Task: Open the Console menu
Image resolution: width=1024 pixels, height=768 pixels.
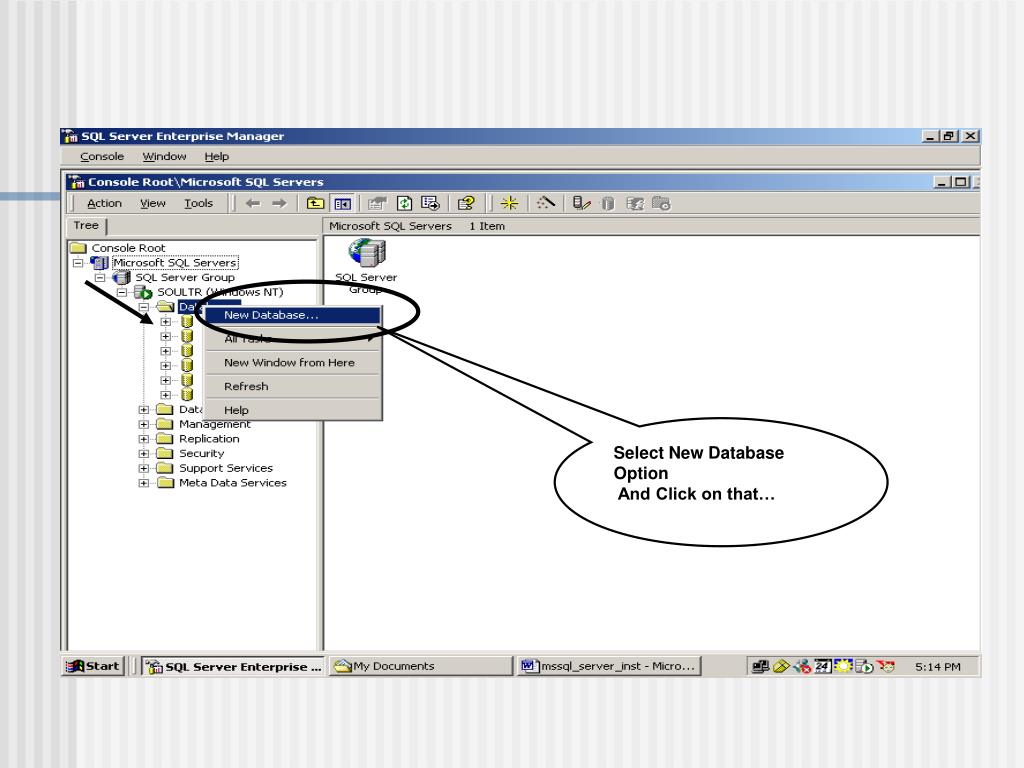Action: pyautogui.click(x=102, y=157)
